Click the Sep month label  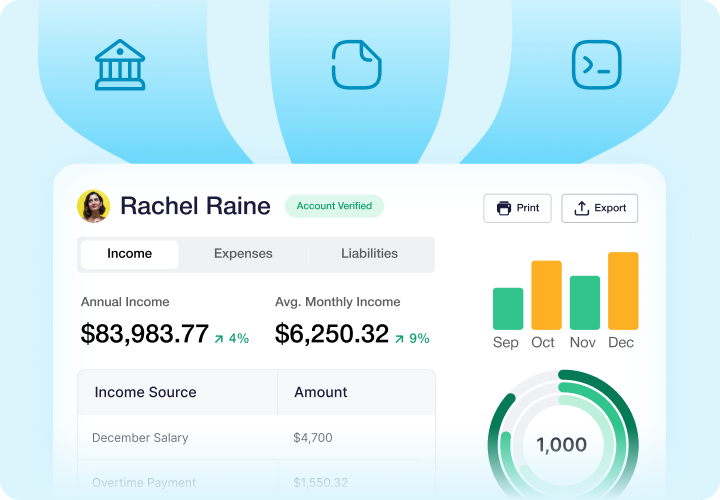click(x=506, y=343)
